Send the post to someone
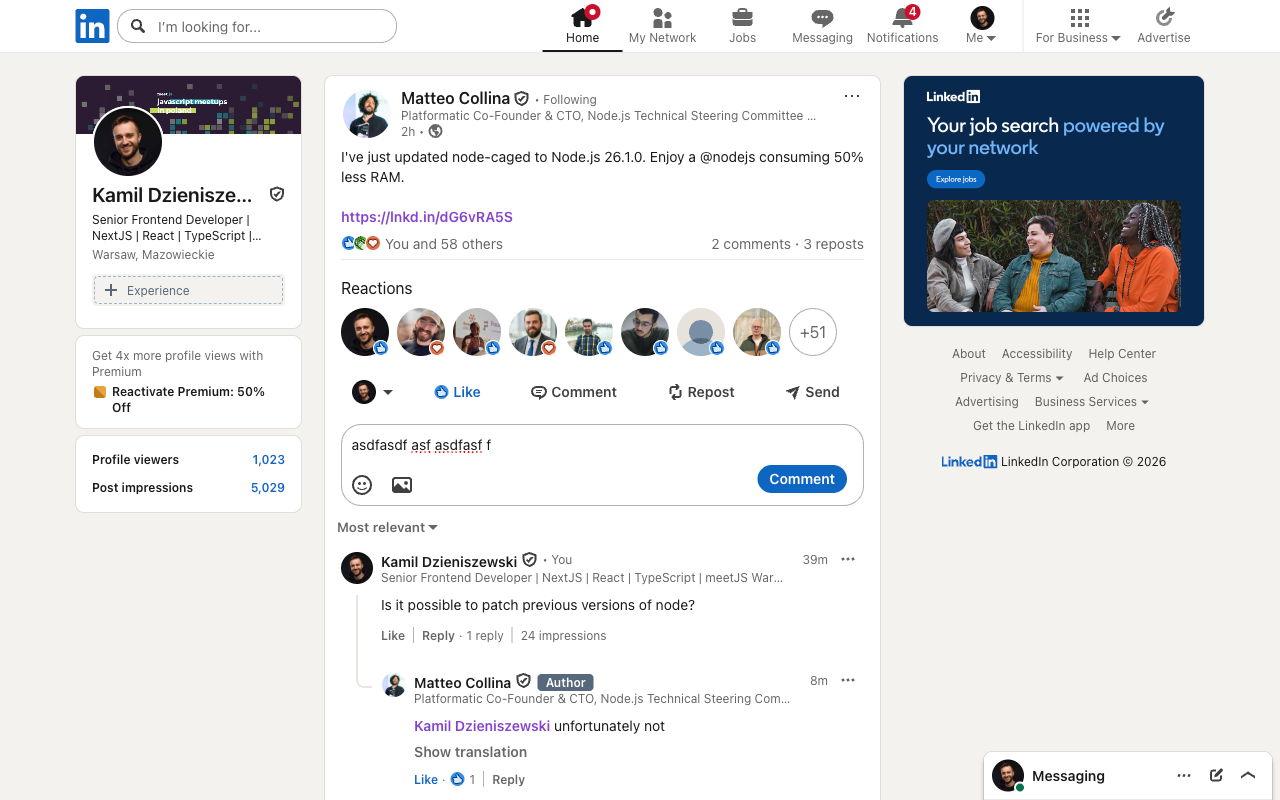This screenshot has height=800, width=1280. (812, 392)
